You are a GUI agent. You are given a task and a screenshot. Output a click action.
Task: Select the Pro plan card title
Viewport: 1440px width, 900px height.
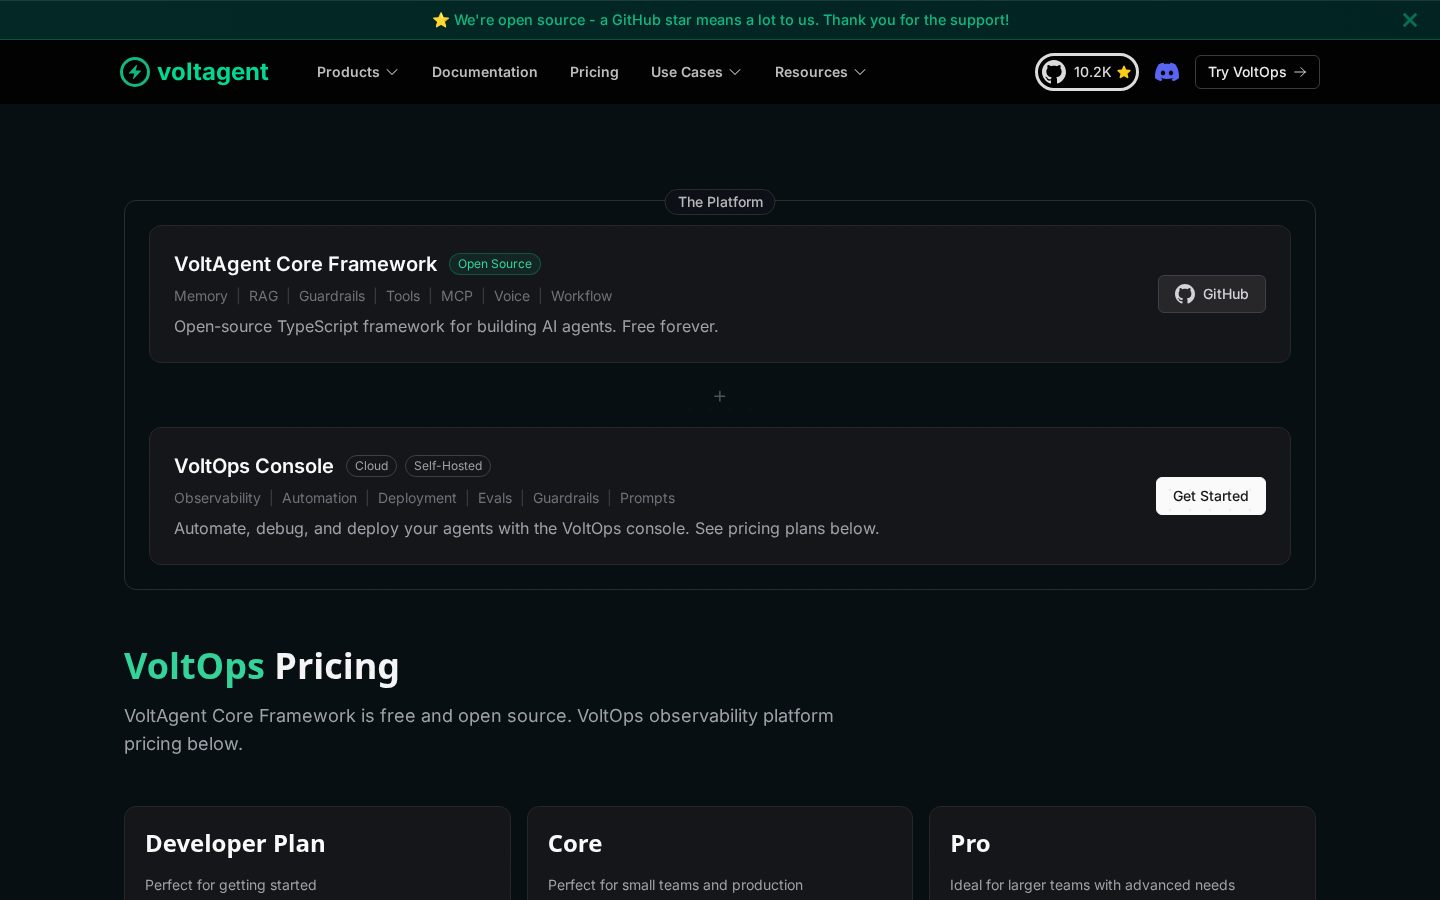click(x=970, y=844)
